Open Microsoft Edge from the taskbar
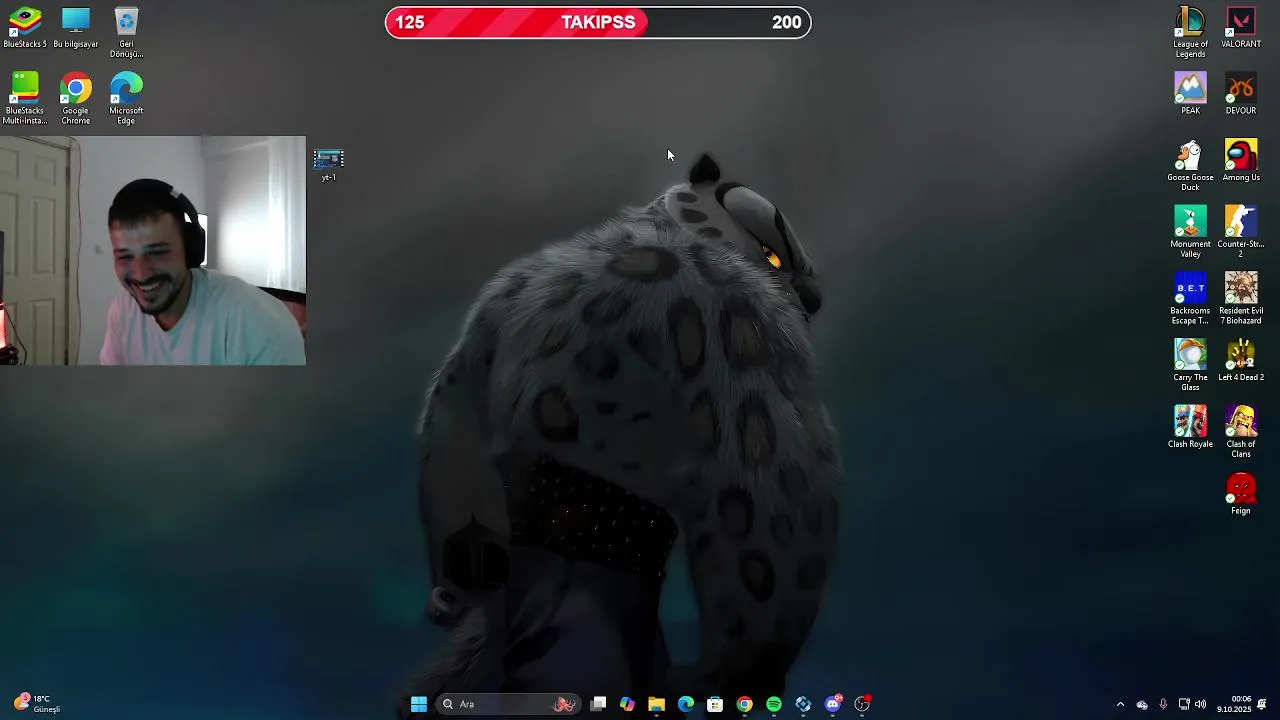 click(x=686, y=704)
